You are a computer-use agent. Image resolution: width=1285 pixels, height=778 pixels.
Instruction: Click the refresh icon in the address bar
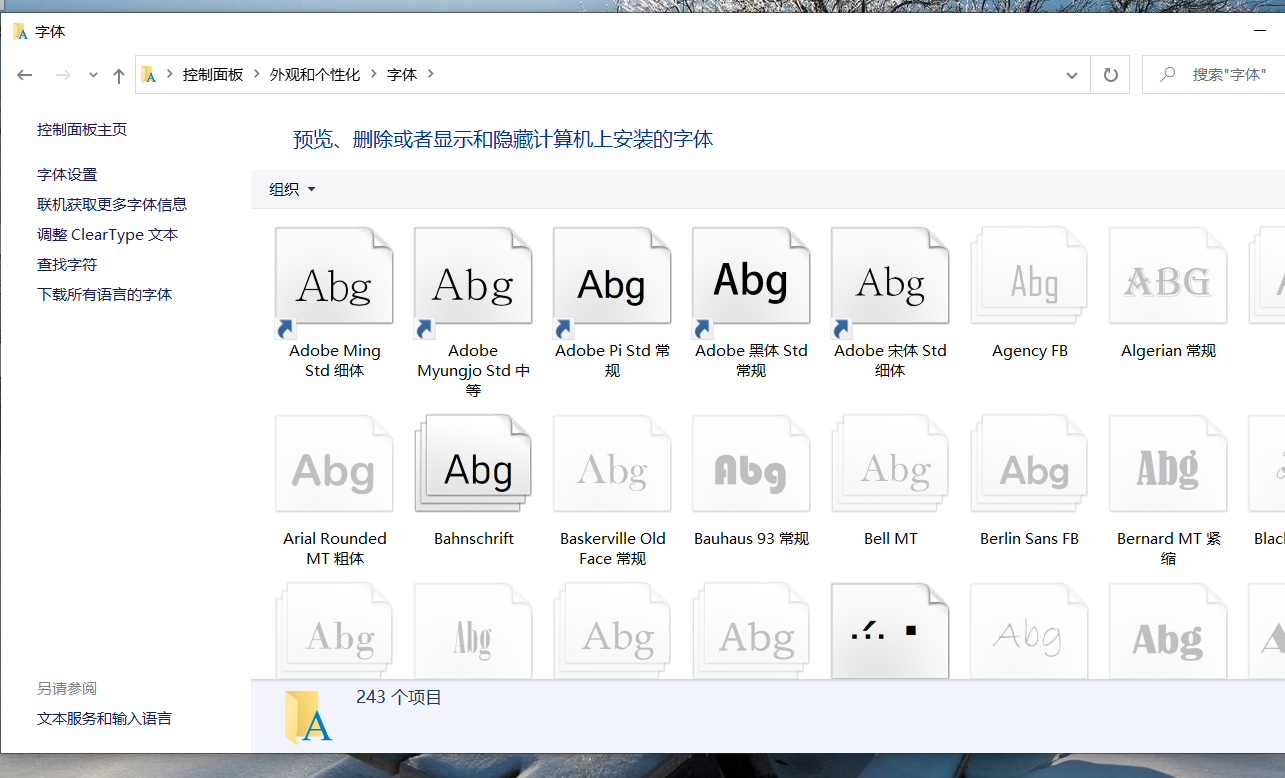pyautogui.click(x=1110, y=74)
